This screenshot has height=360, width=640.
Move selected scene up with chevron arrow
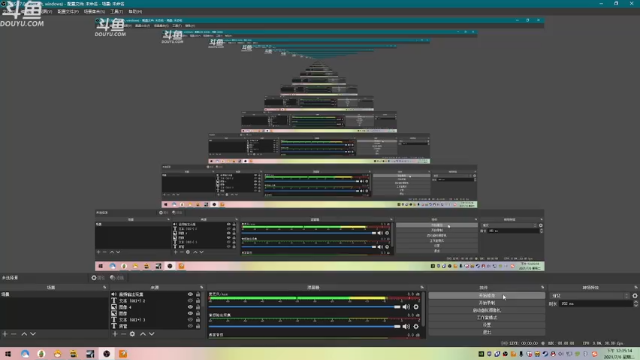pos(24,334)
